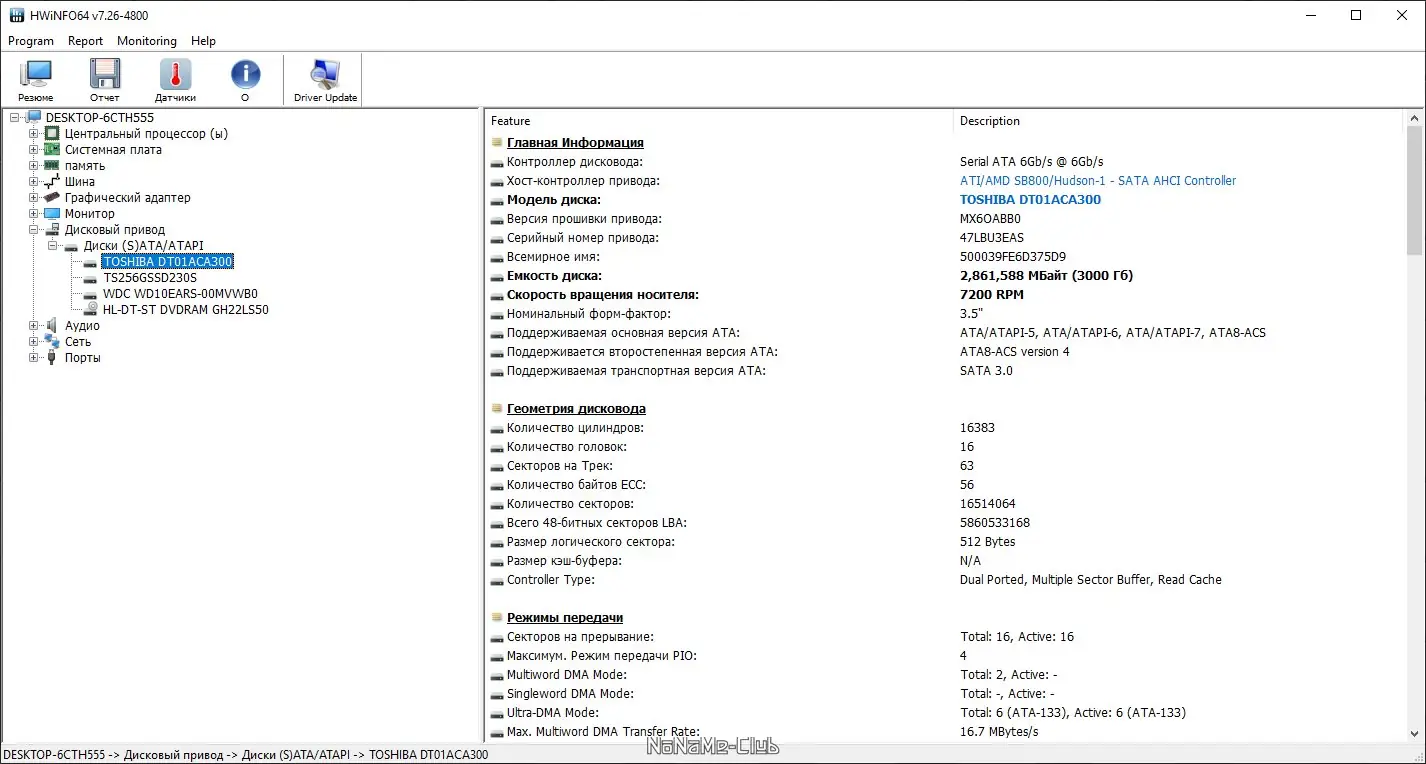Click the folder icon beside Режимы передачи
The image size is (1426, 764).
497,617
